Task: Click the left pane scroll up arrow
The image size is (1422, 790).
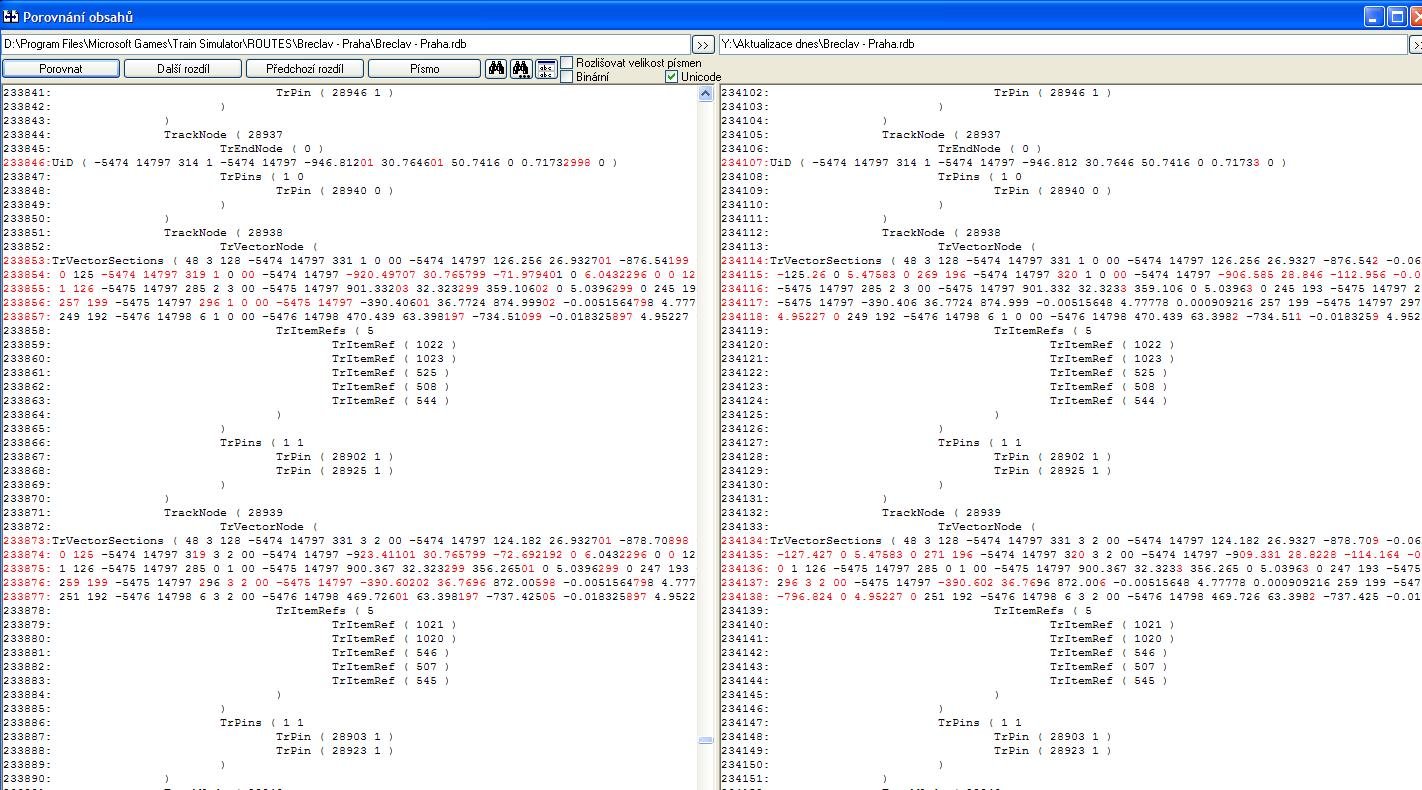Action: [x=705, y=94]
